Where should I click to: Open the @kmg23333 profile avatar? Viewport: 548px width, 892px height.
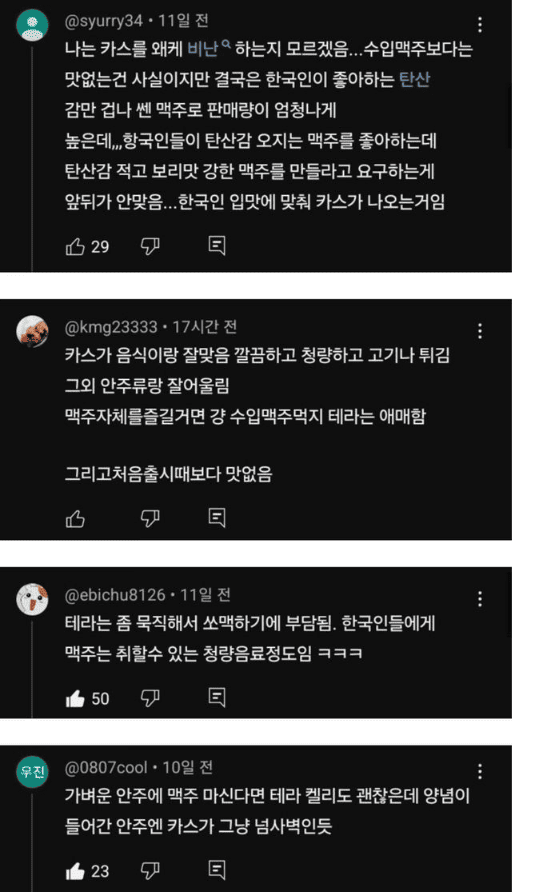click(32, 331)
